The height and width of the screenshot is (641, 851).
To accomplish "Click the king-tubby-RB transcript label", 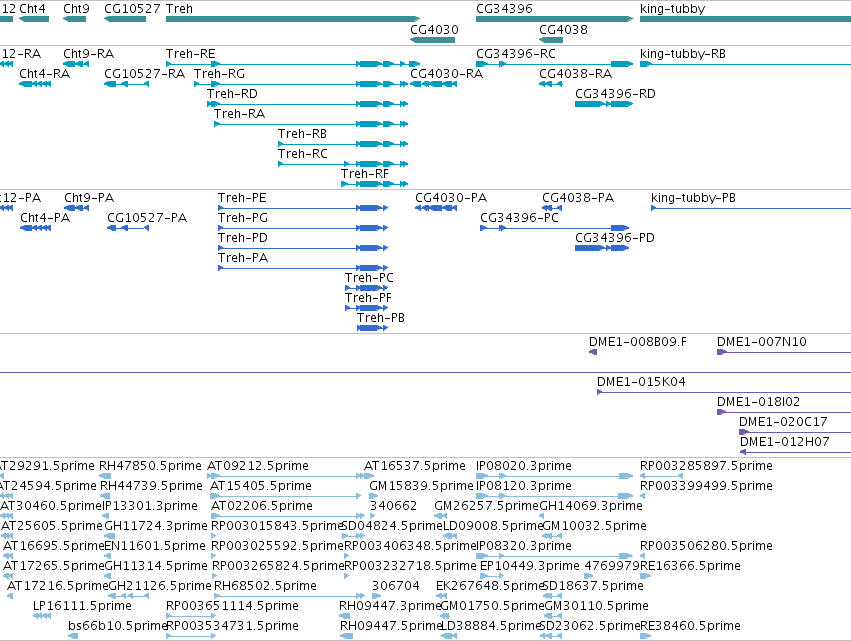I will pos(683,54).
